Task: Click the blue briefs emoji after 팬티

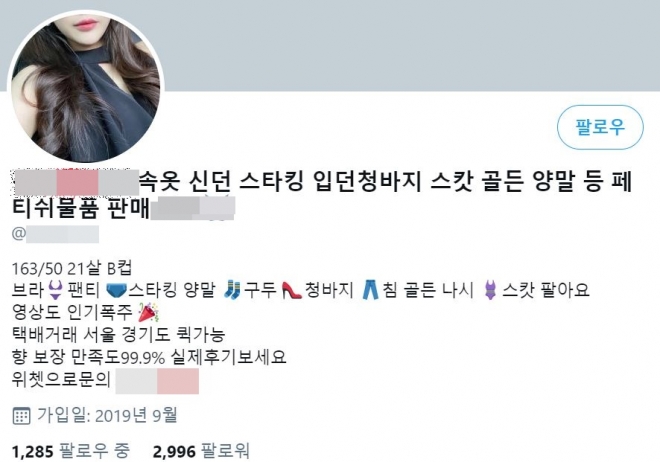Action: (116, 290)
